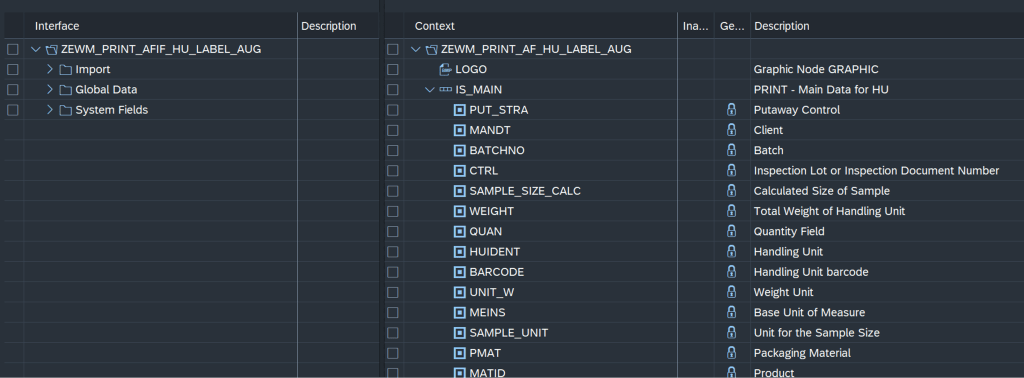
Task: Click the BATCHNO field icon
Action: tap(460, 151)
